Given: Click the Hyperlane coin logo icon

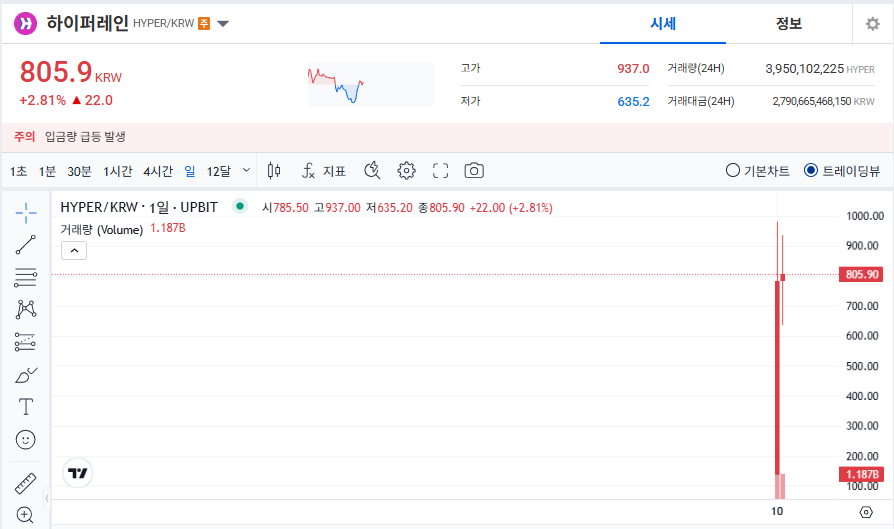Looking at the screenshot, I should [x=25, y=23].
